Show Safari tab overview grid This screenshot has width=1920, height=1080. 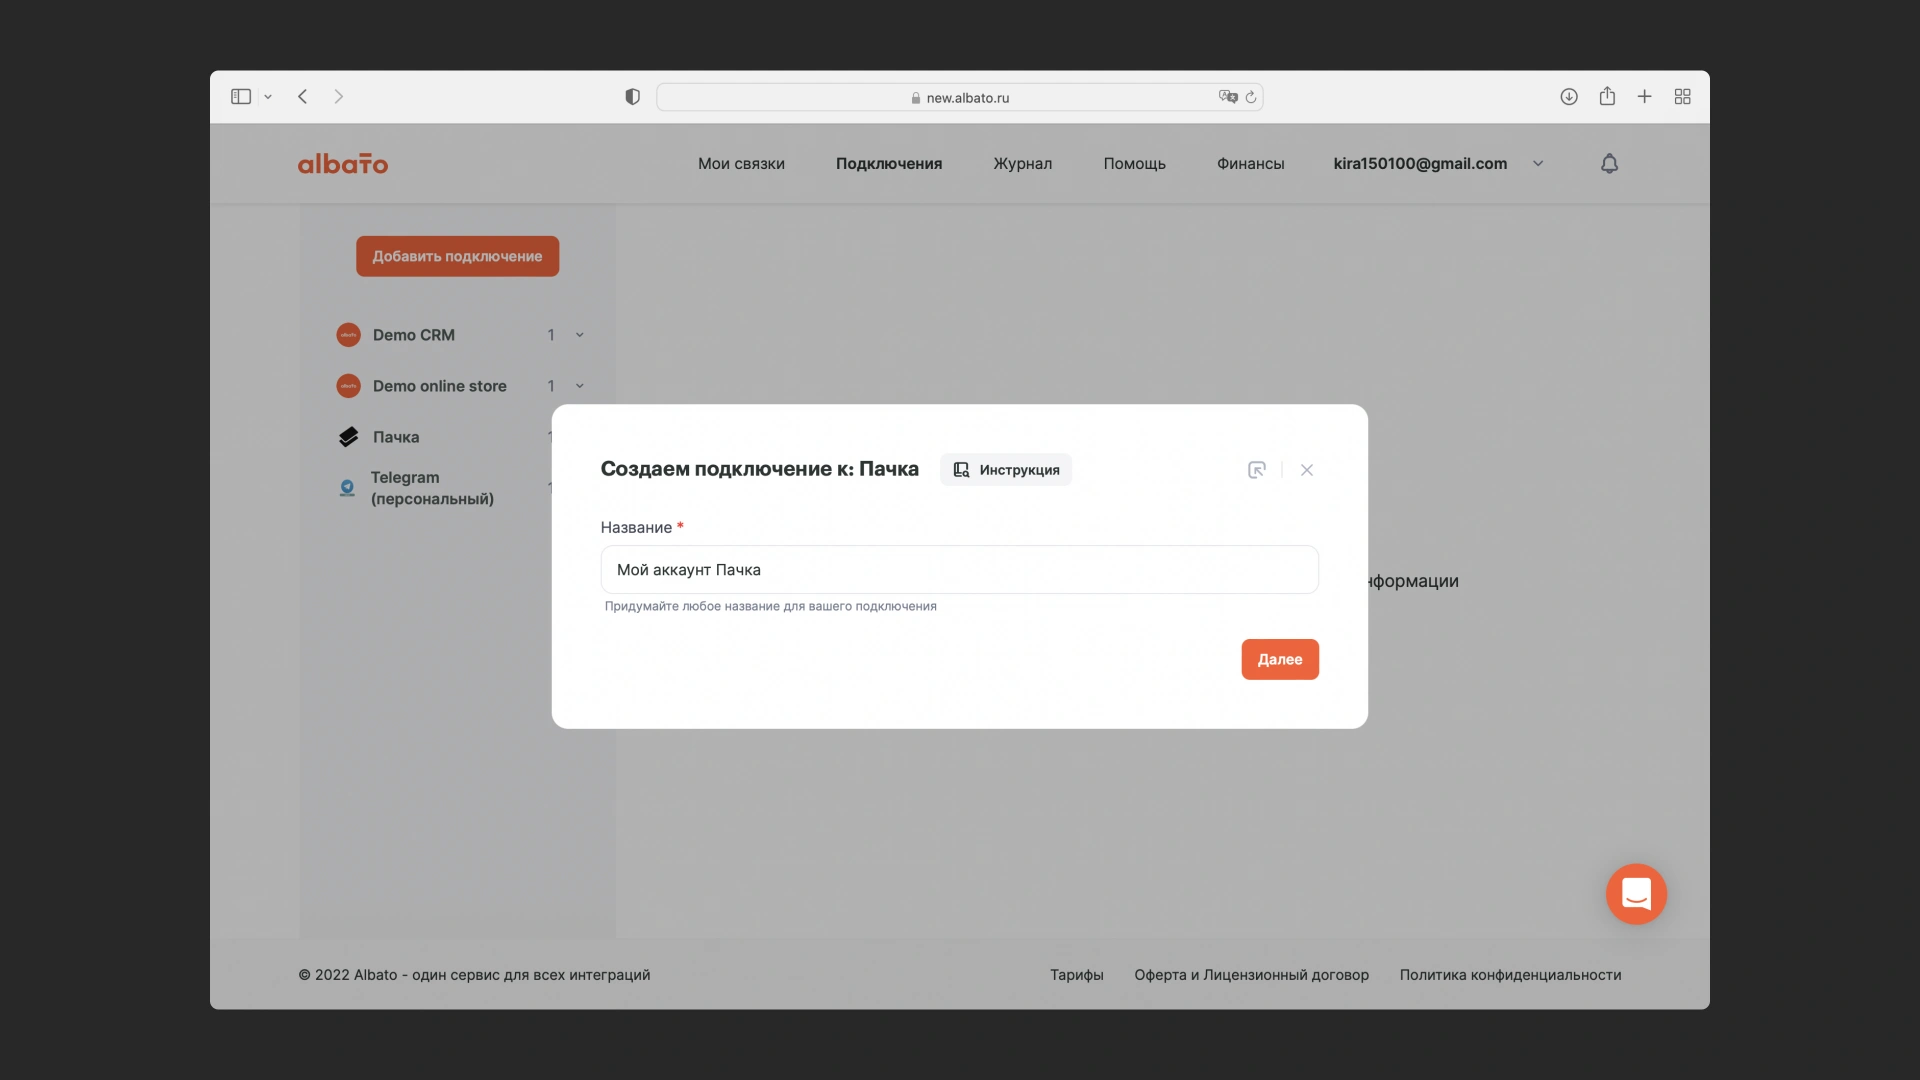click(x=1683, y=97)
